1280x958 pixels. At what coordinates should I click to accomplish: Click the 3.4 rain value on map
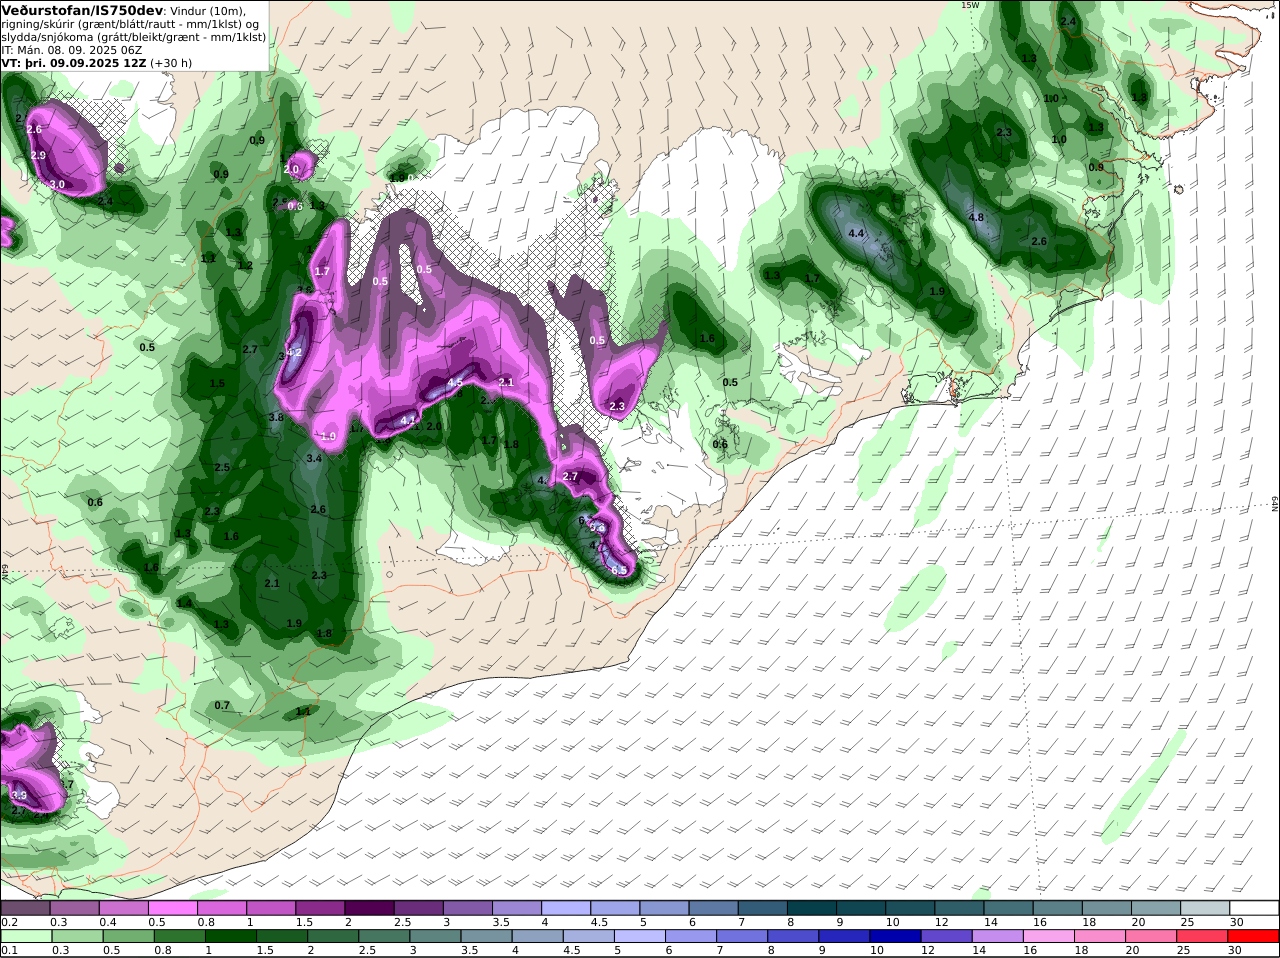[x=313, y=458]
